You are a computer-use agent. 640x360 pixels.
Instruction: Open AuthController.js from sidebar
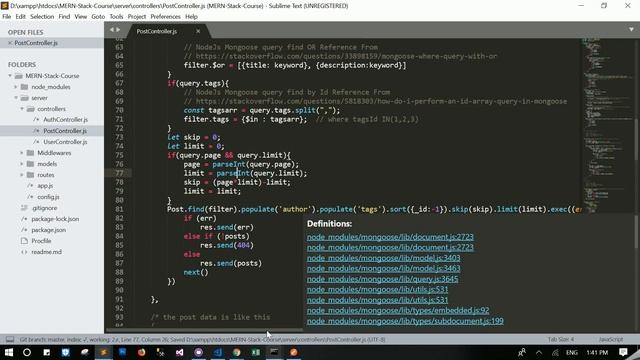tap(65, 120)
